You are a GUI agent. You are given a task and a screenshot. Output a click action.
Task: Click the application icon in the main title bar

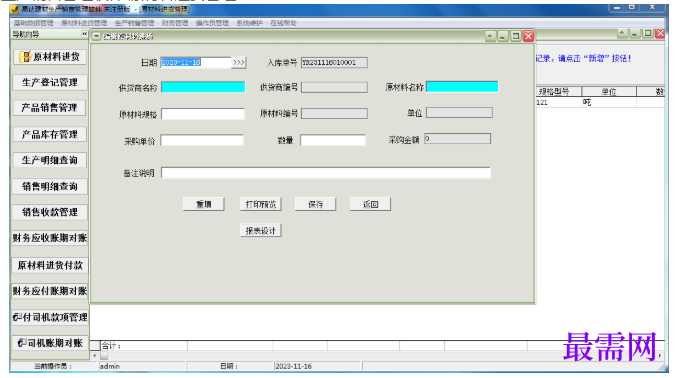[x=15, y=9]
